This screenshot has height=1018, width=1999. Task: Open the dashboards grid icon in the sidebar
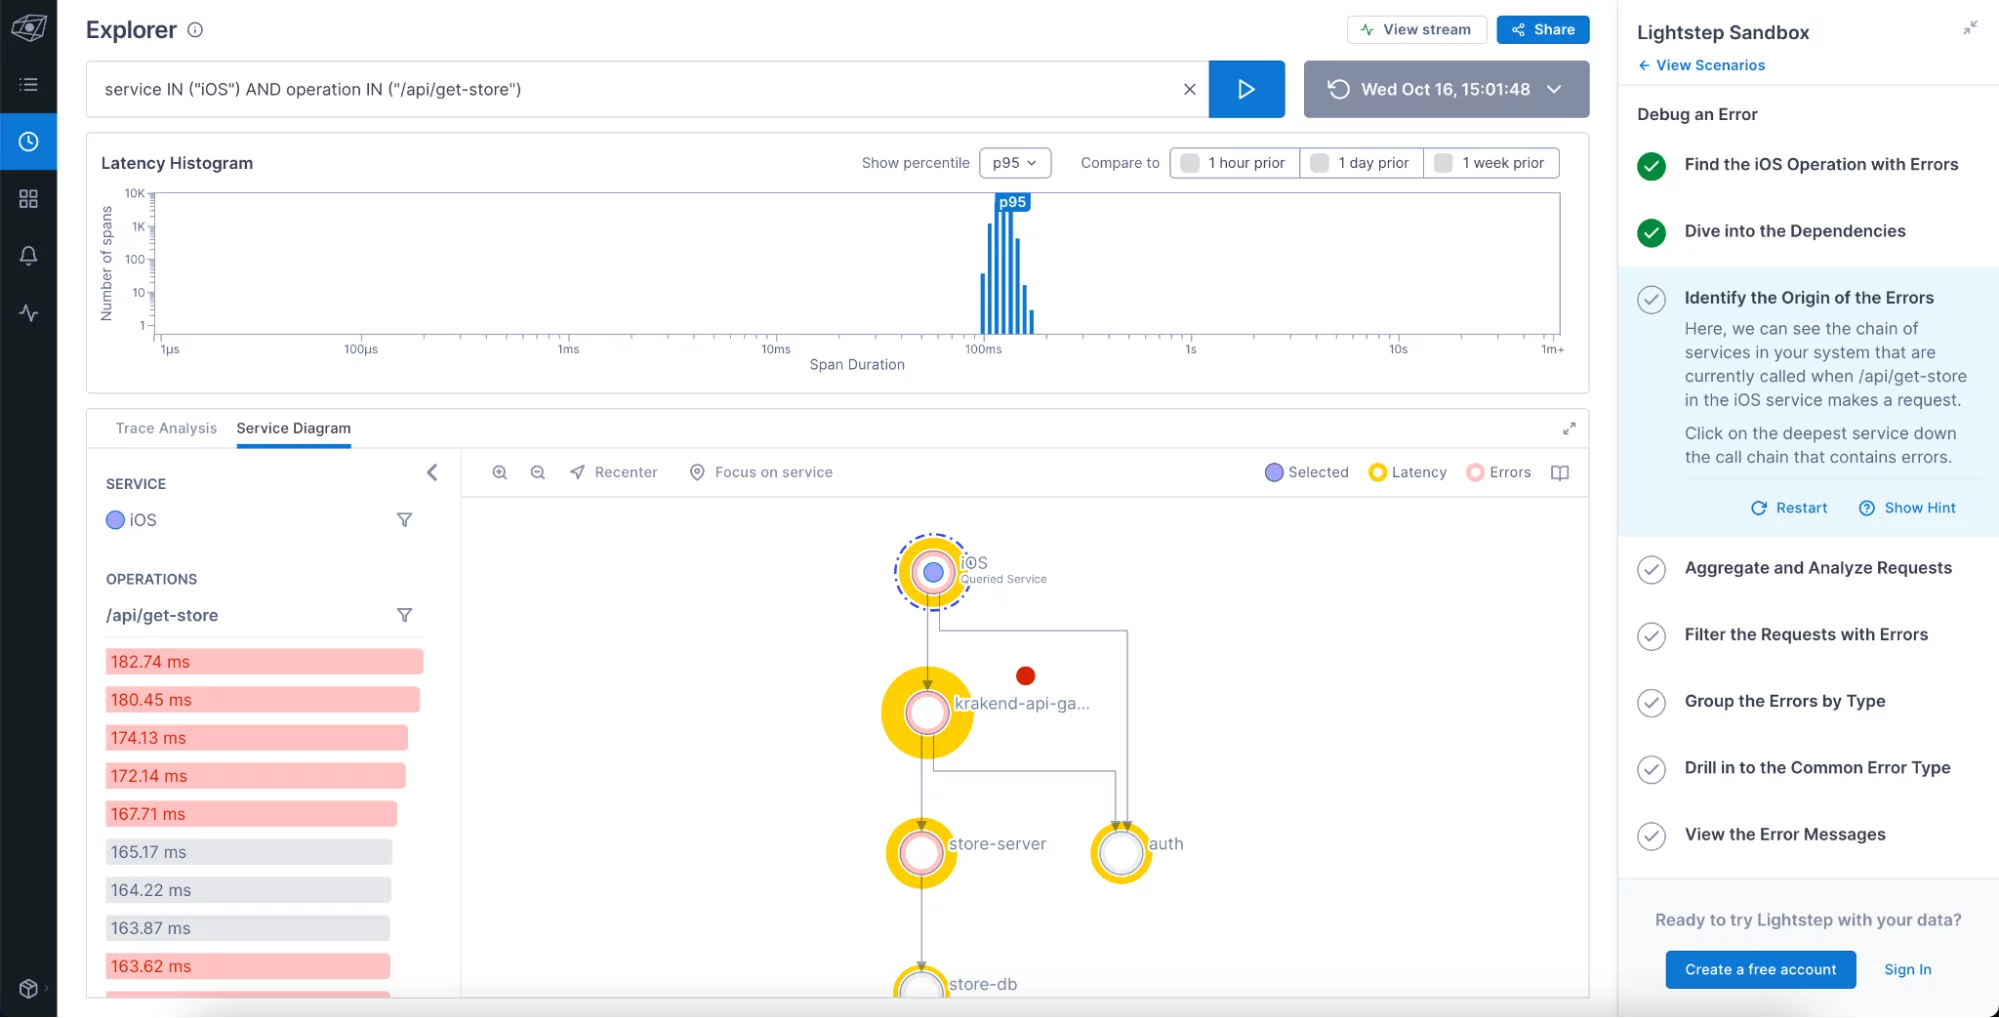28,199
